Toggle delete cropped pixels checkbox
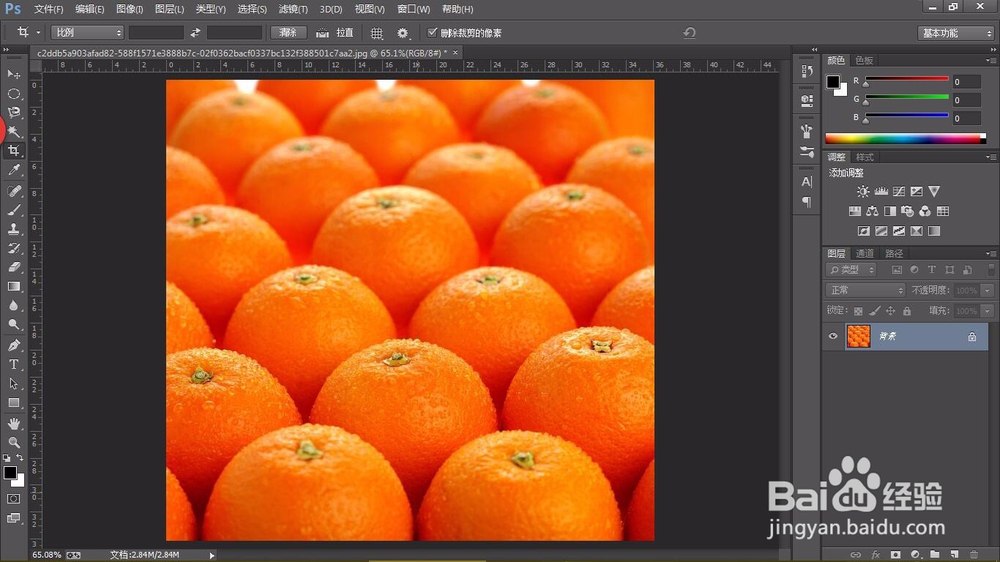The height and width of the screenshot is (562, 1000). click(432, 32)
